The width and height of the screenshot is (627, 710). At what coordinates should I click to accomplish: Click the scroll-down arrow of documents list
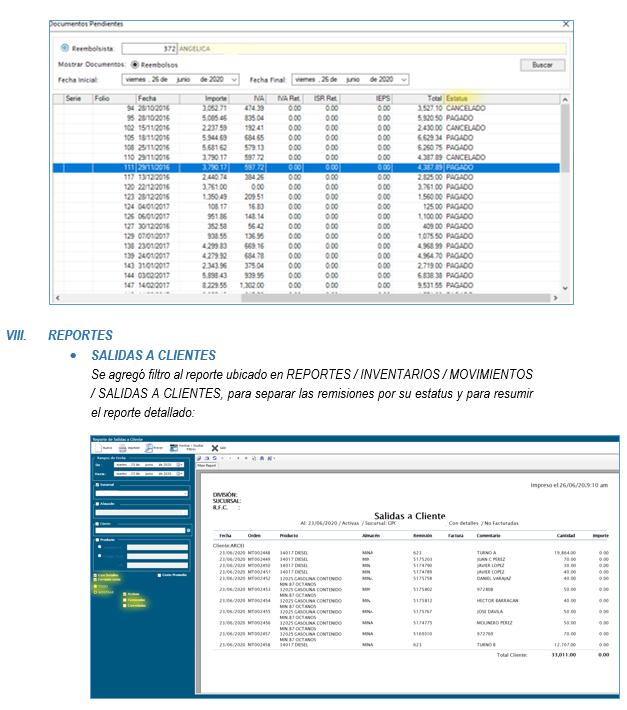pyautogui.click(x=565, y=288)
